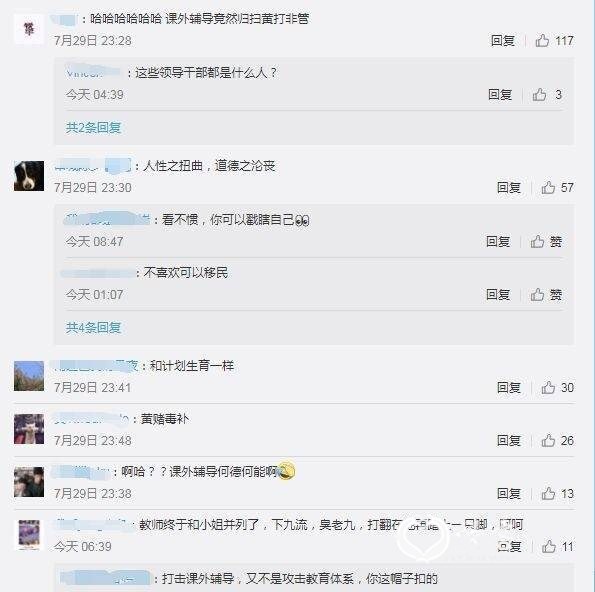Like the reply posted today at 08:47
595x592 pixels.
click(537, 241)
